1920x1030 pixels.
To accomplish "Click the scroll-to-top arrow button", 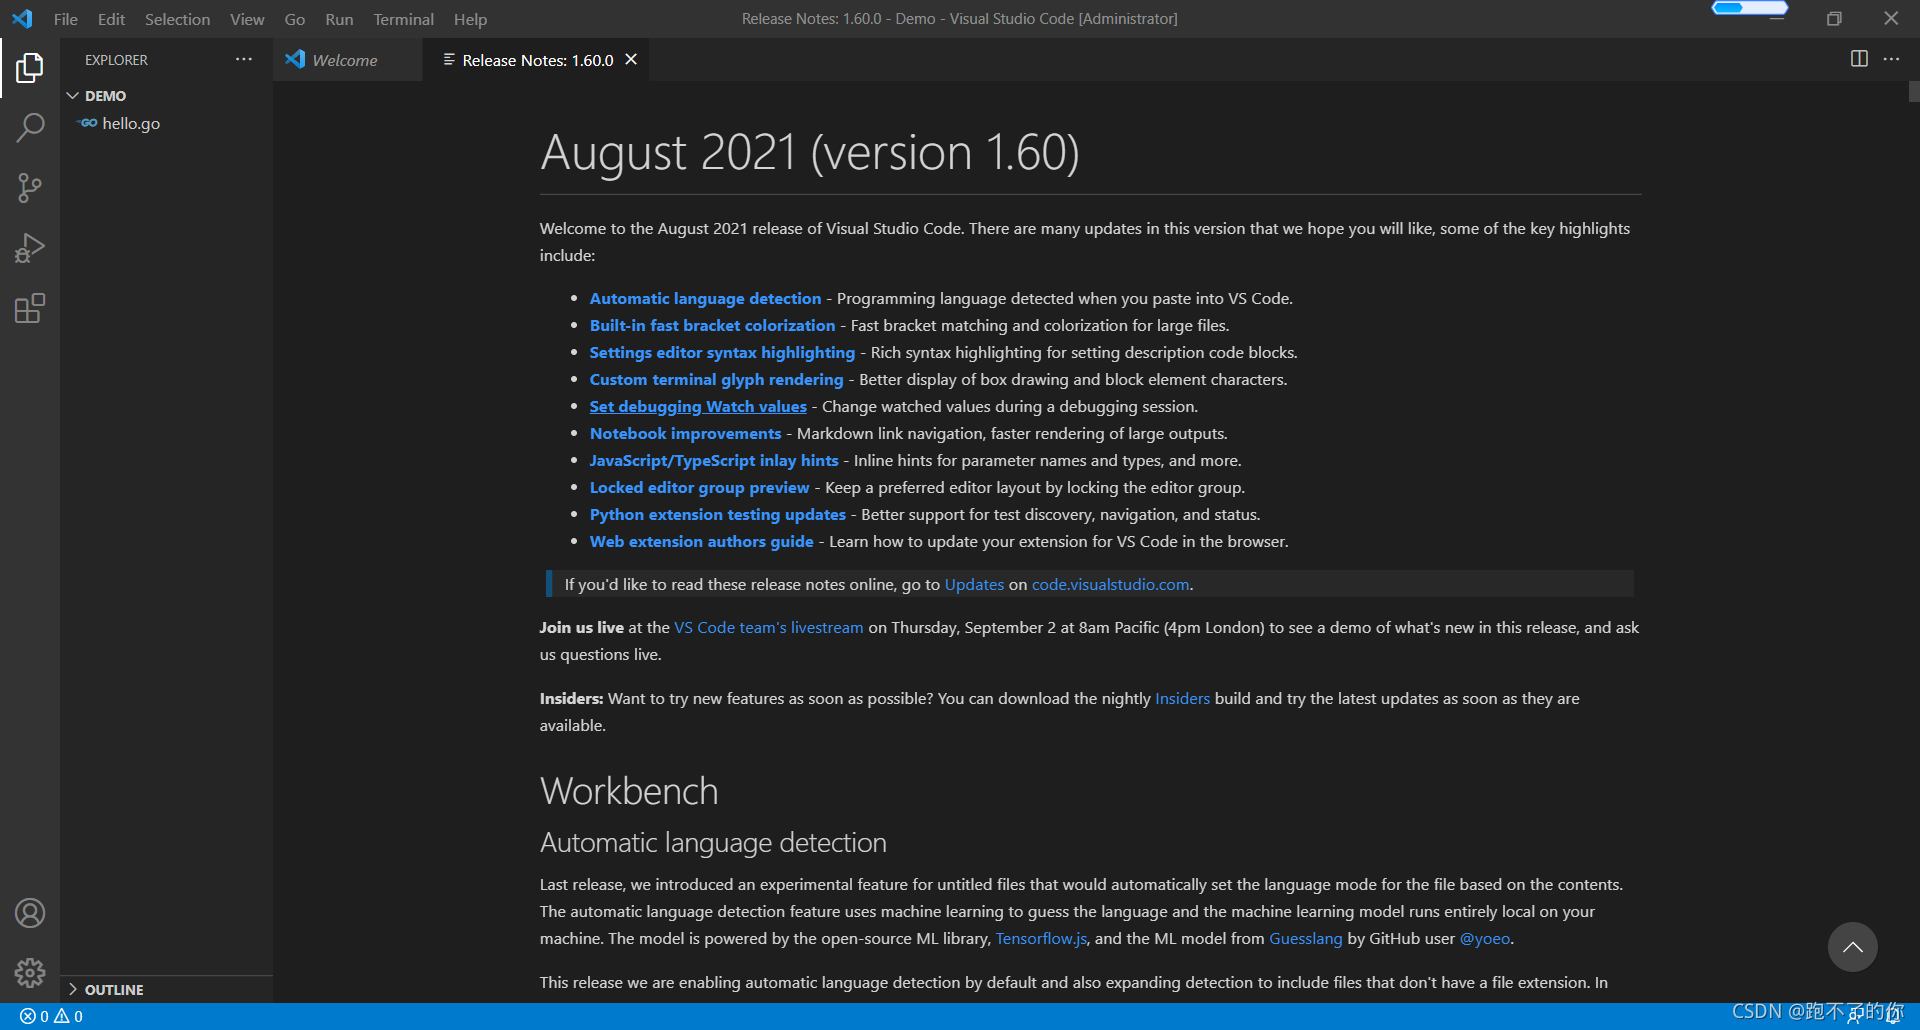I will tap(1852, 947).
